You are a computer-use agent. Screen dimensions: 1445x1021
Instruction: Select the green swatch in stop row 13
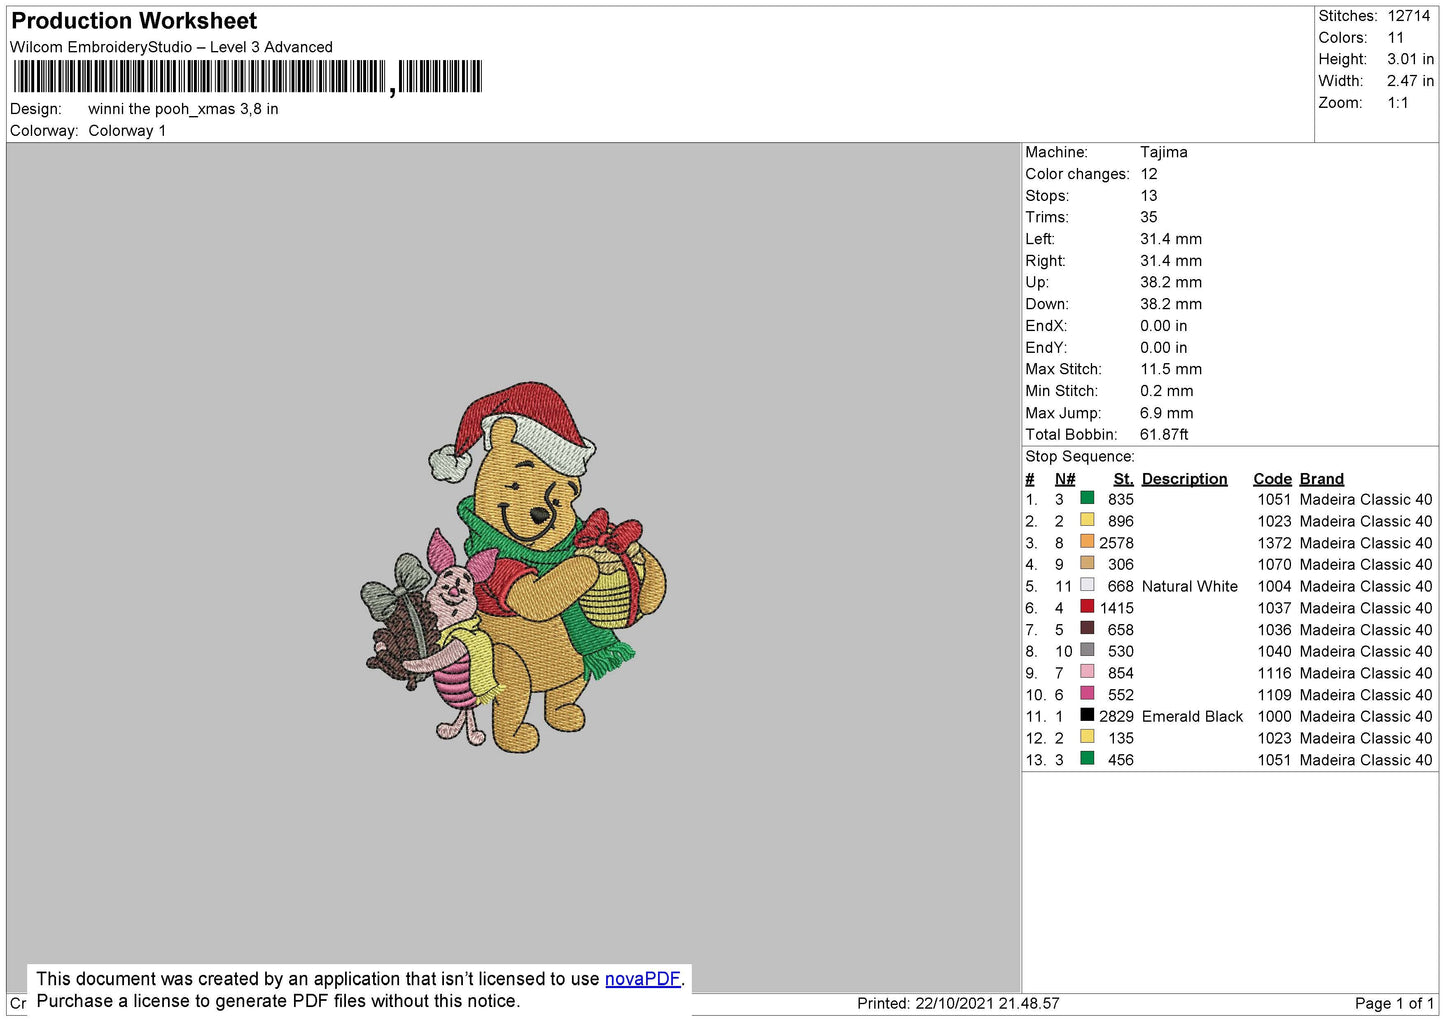1087,758
